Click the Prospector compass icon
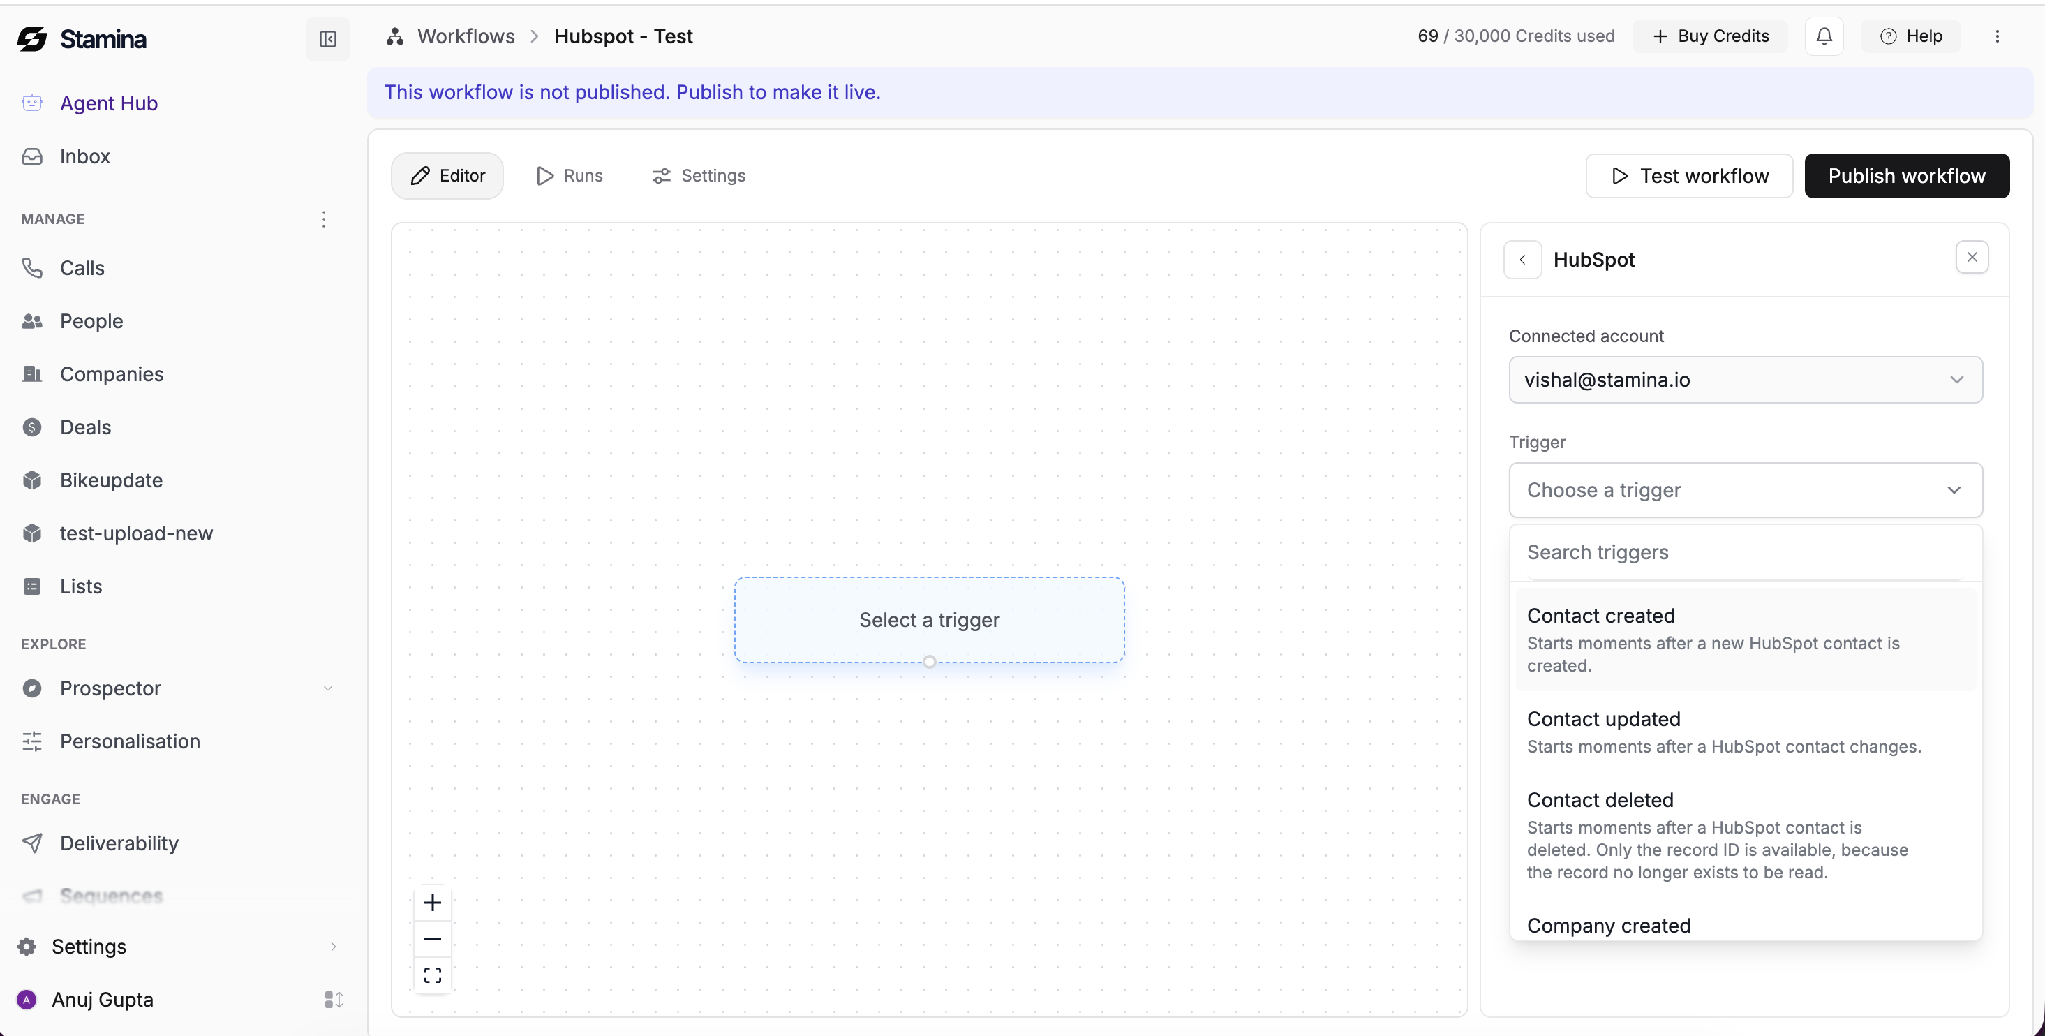The image size is (2045, 1036). coord(32,688)
